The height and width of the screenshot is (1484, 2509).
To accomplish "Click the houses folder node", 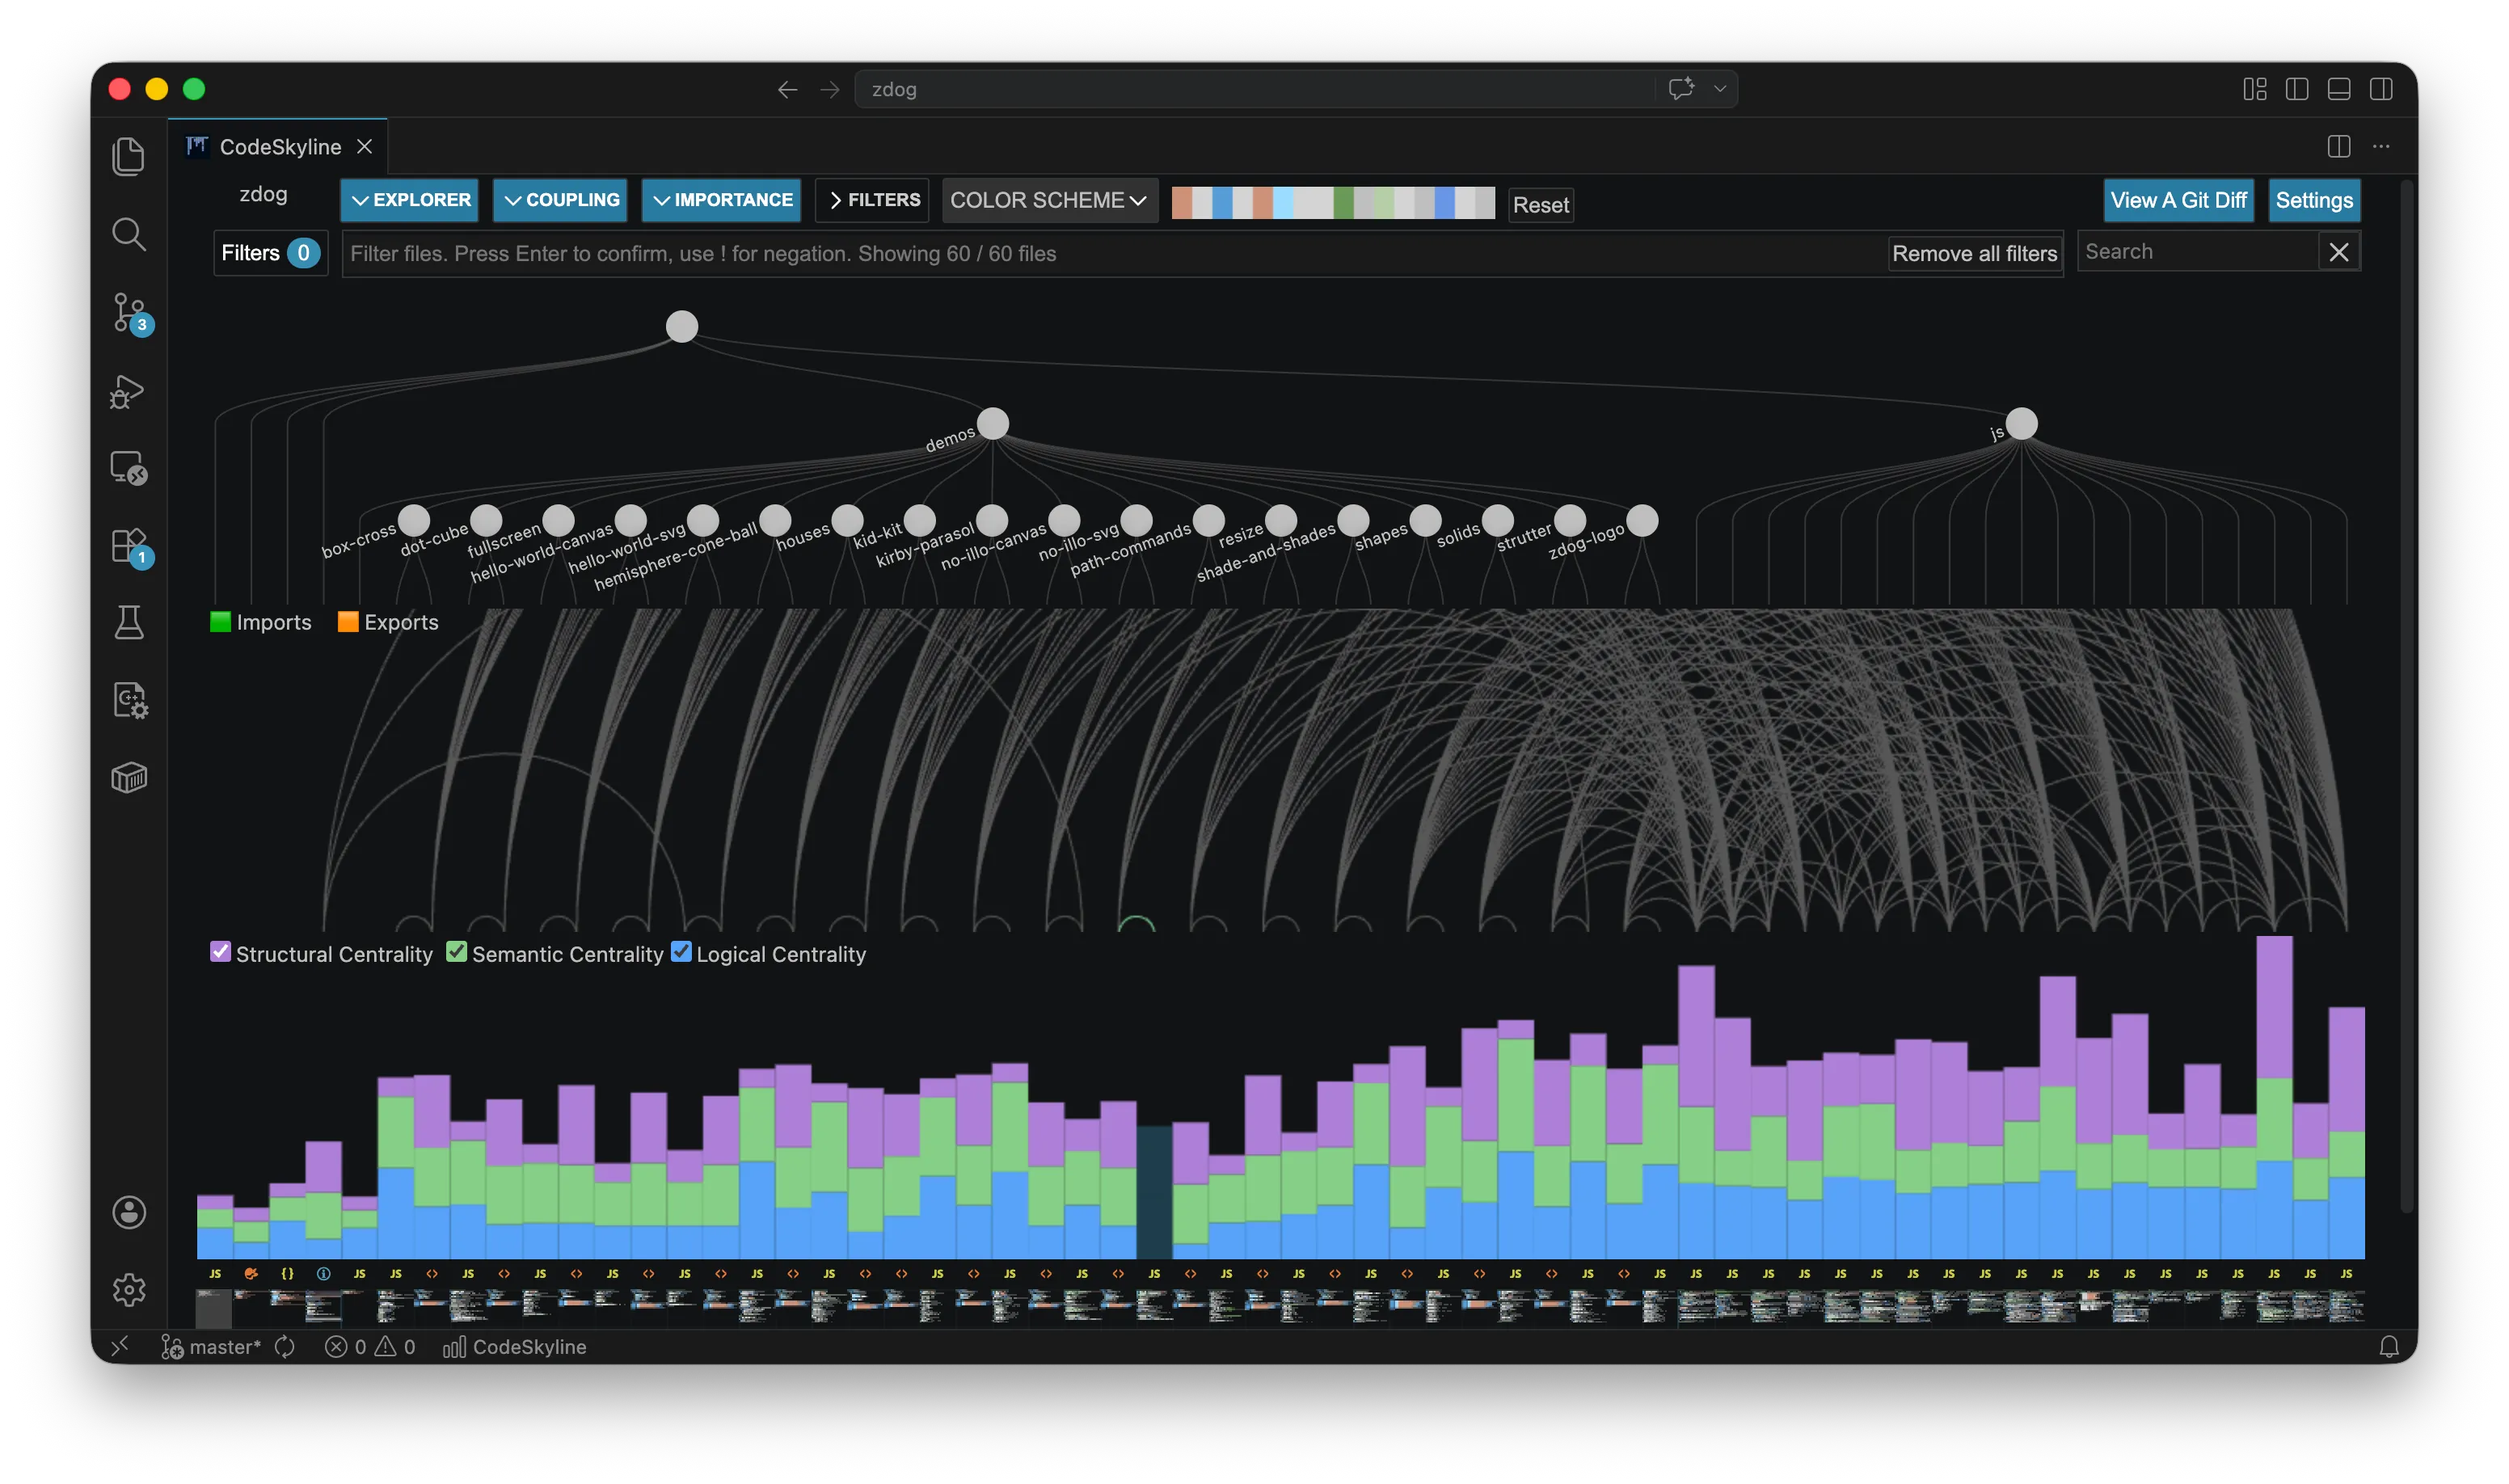I will pos(847,520).
